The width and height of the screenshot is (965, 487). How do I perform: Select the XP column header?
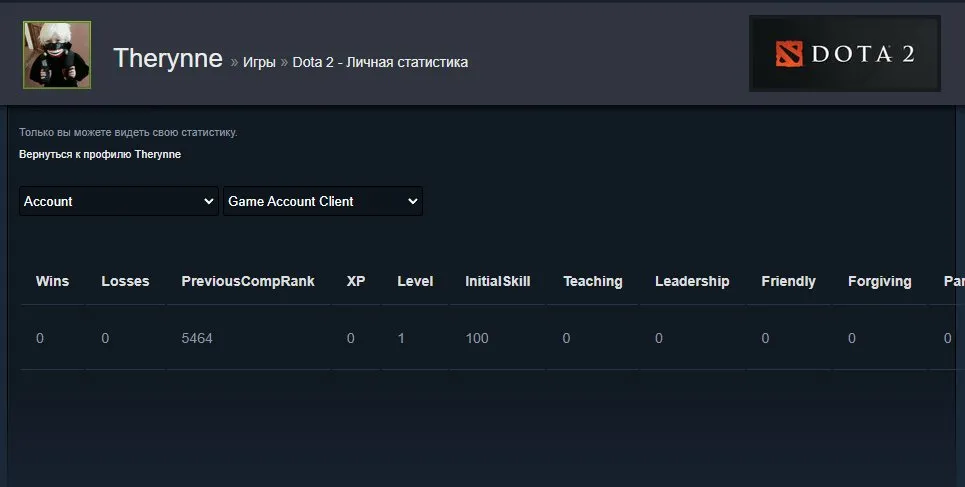point(356,281)
